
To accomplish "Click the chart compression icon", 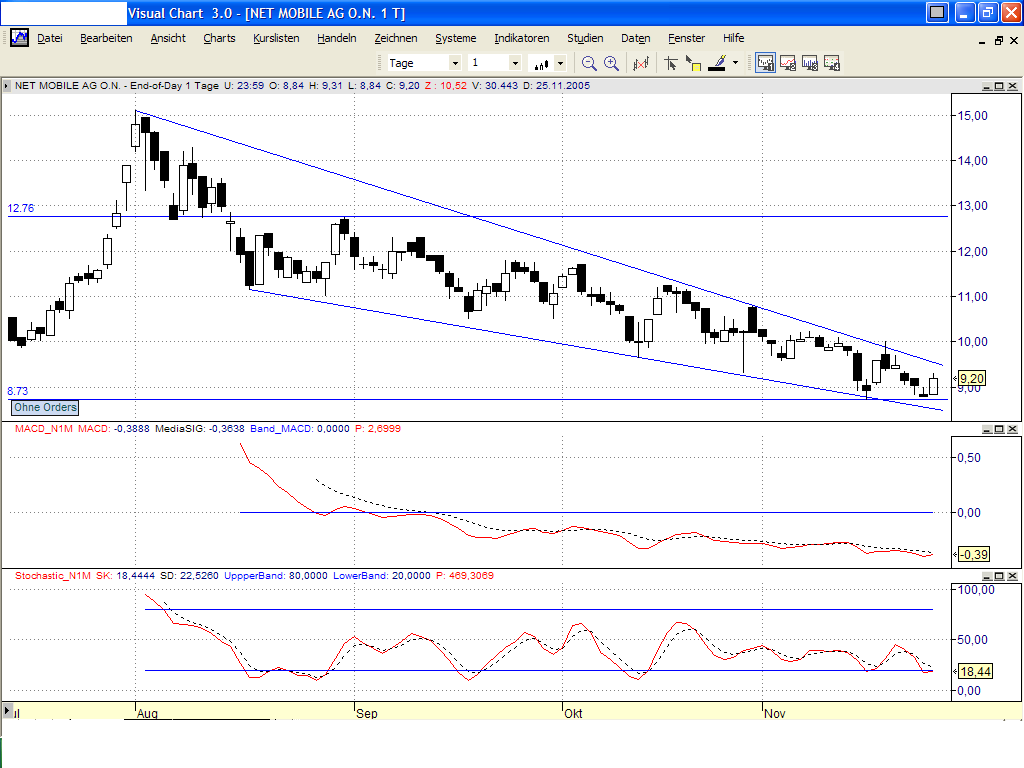I will pyautogui.click(x=641, y=62).
